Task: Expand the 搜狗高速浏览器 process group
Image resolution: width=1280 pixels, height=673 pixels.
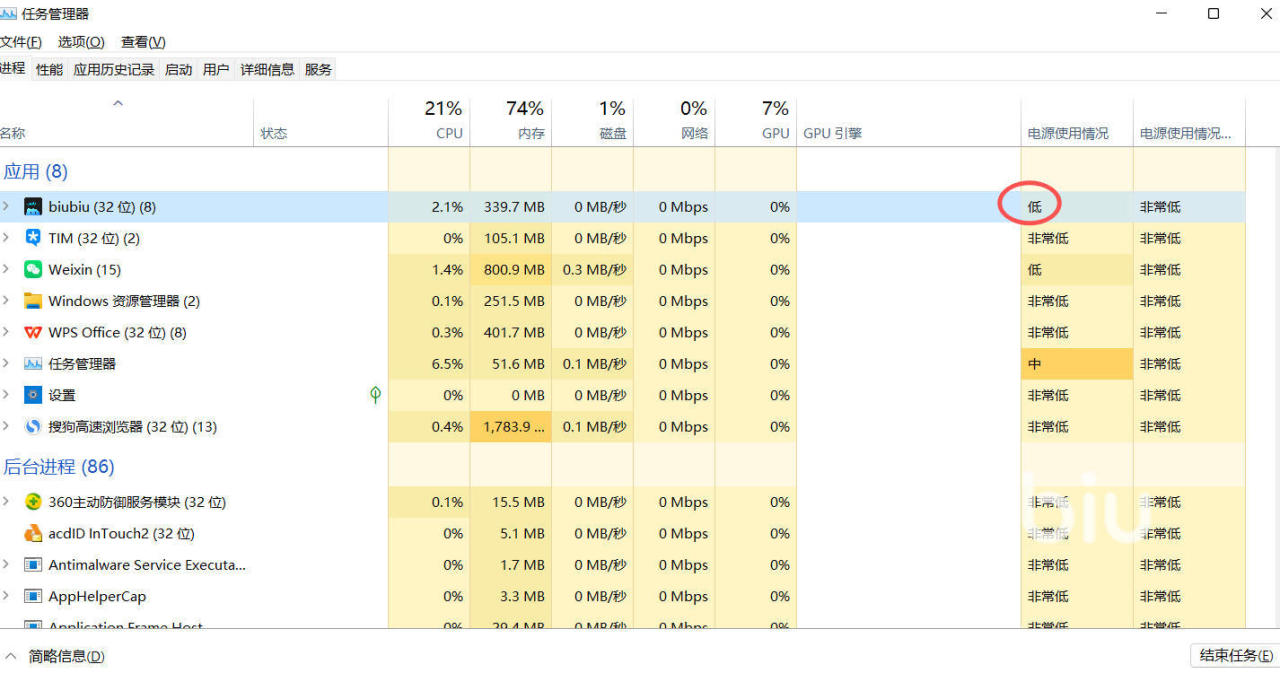Action: 6,427
